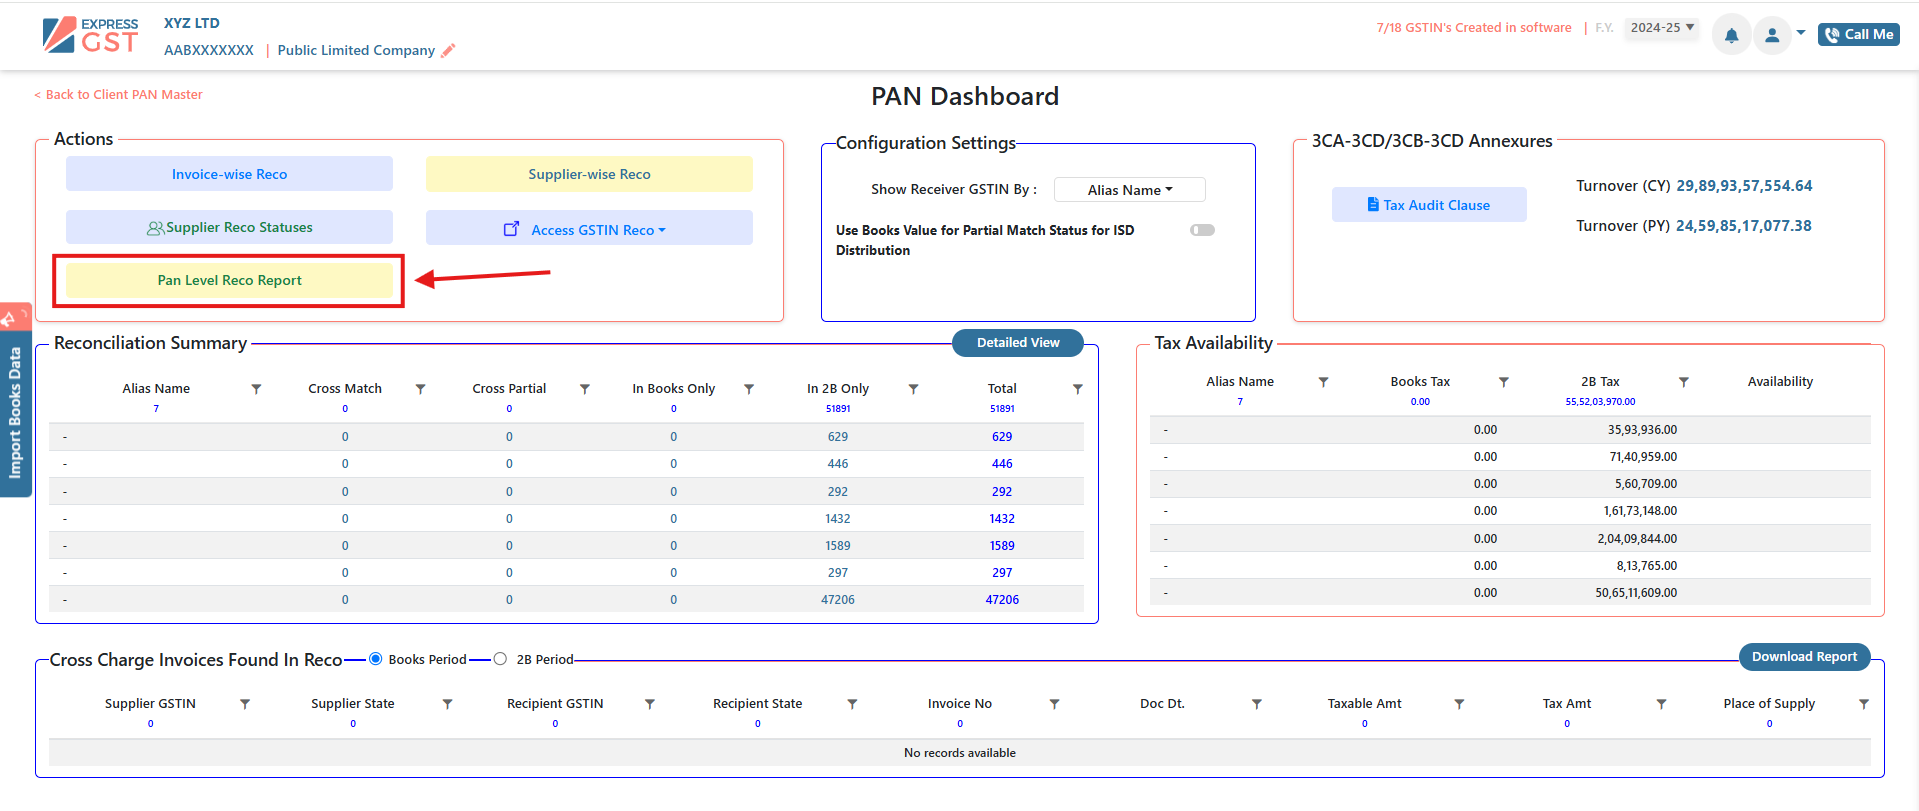
Task: Toggle Use Books Value for ISD switch
Action: (1202, 230)
